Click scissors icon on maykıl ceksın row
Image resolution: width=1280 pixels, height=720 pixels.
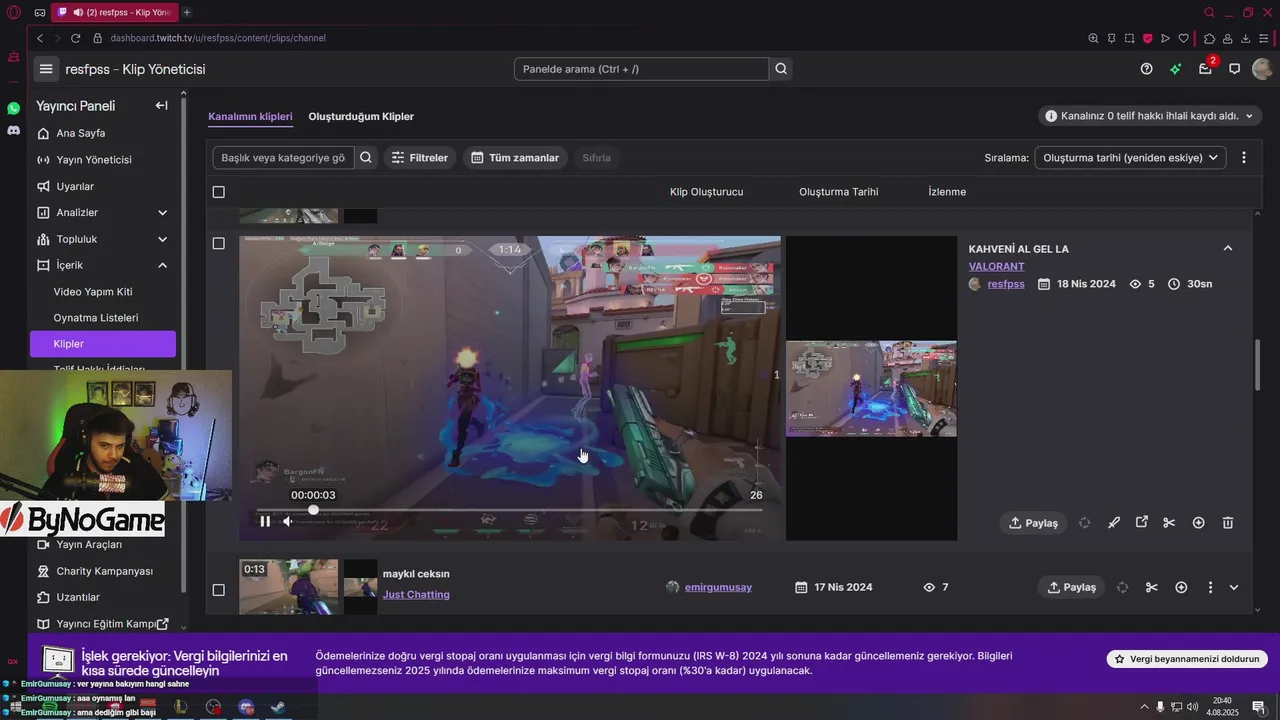point(1152,587)
